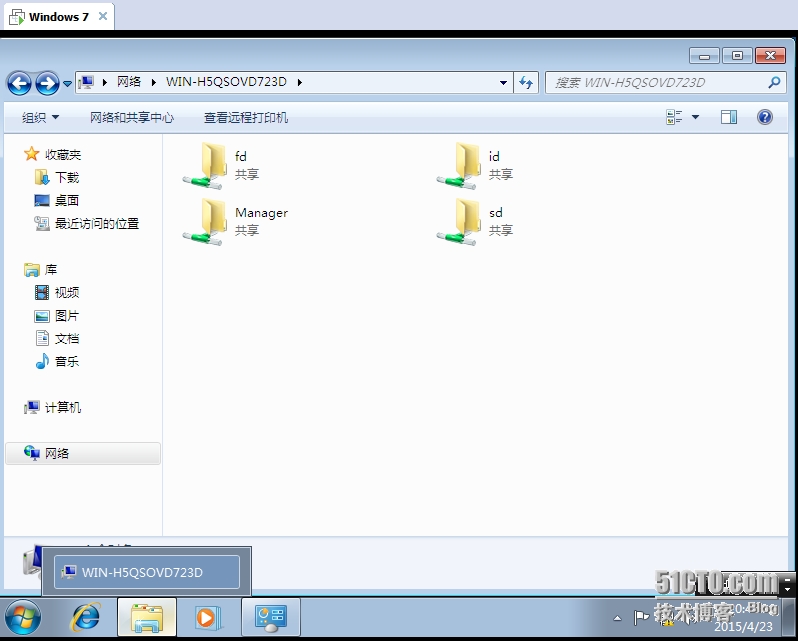
Task: Click the Windows Start button
Action: 24,617
